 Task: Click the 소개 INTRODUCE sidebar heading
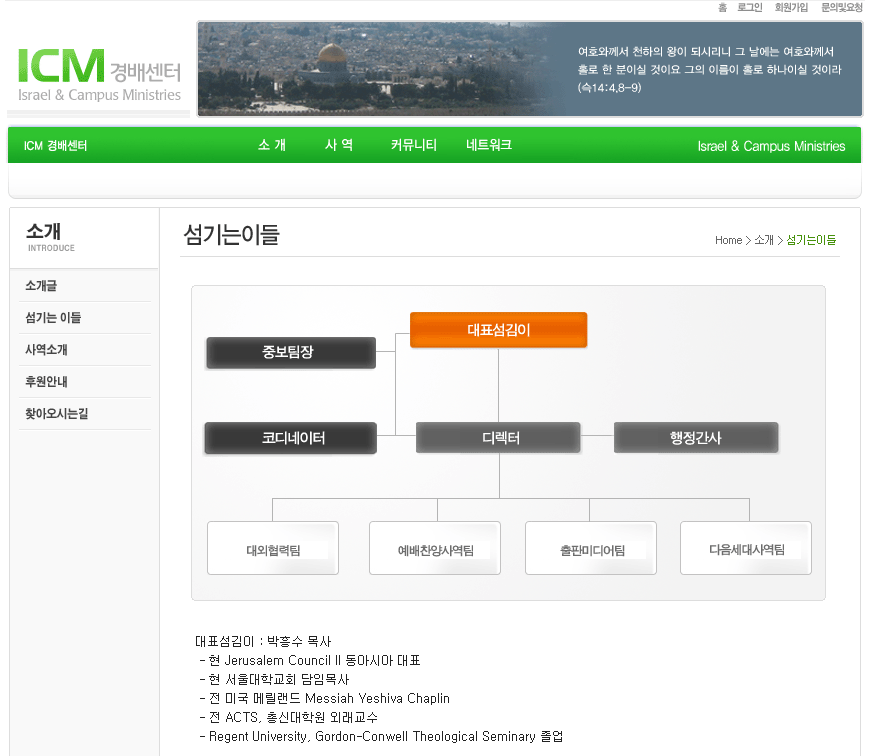[x=50, y=237]
